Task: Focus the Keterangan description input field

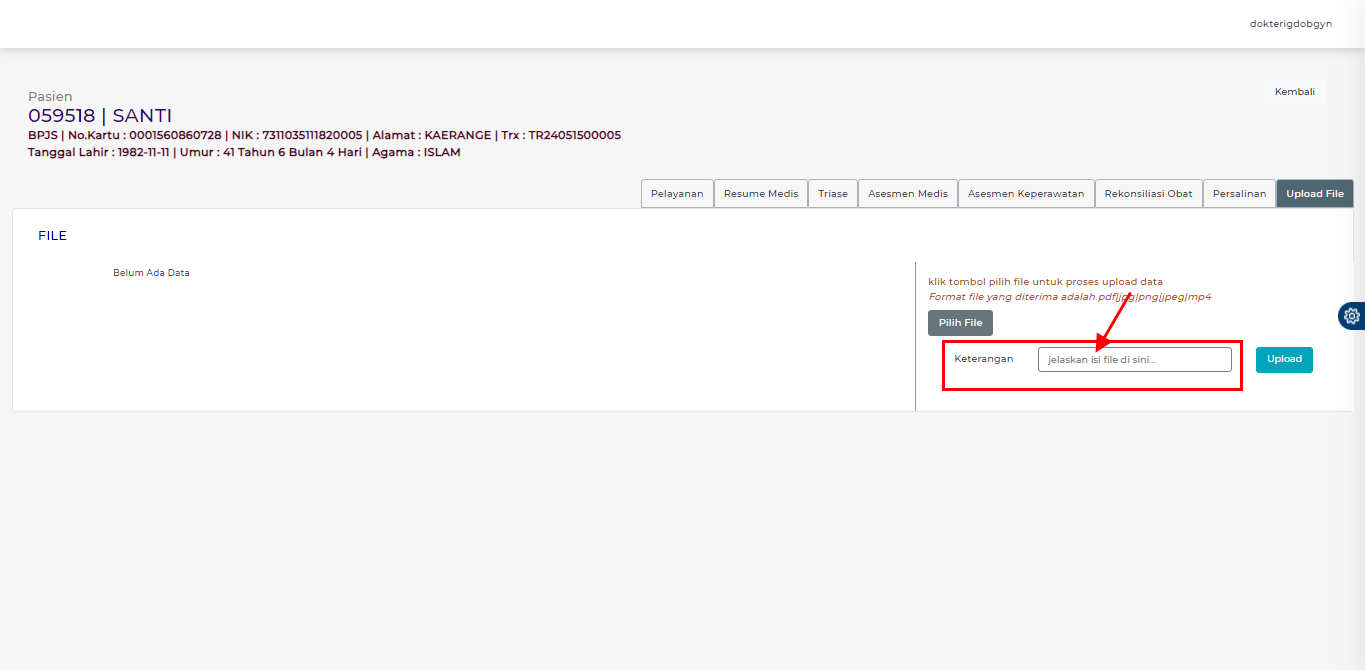Action: tap(1134, 360)
